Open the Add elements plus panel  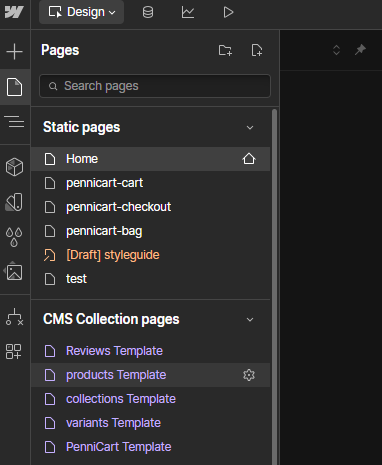click(14, 52)
